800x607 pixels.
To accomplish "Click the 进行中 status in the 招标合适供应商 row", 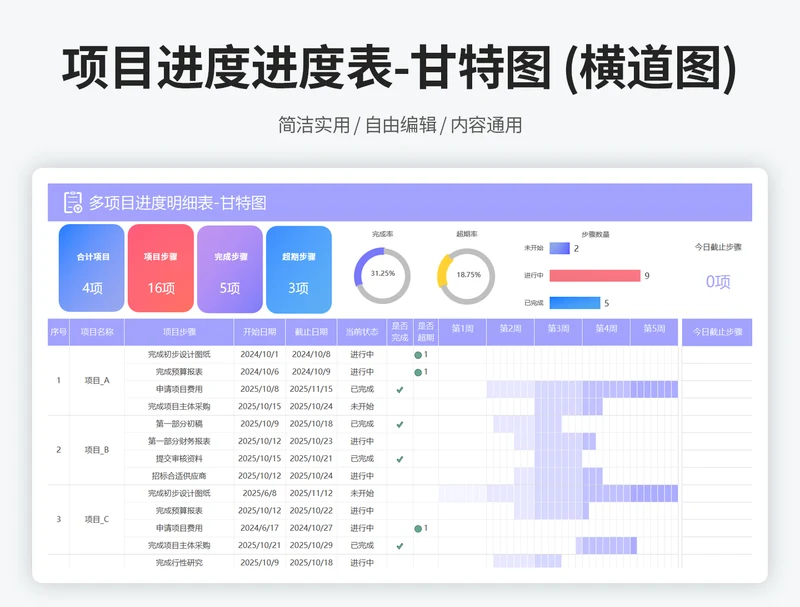I will [362, 476].
